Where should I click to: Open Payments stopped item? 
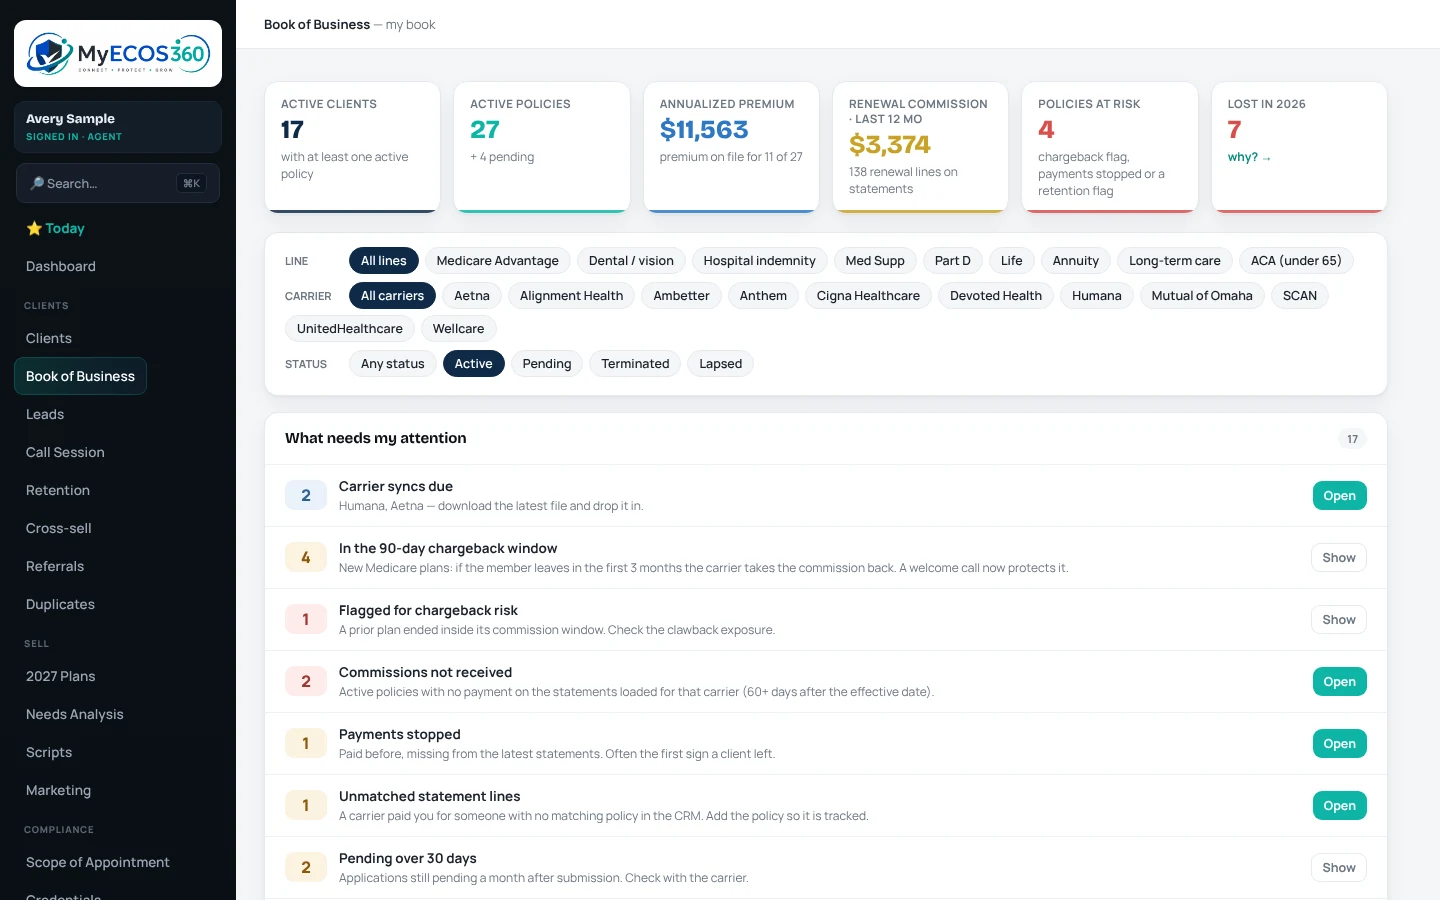1339,744
